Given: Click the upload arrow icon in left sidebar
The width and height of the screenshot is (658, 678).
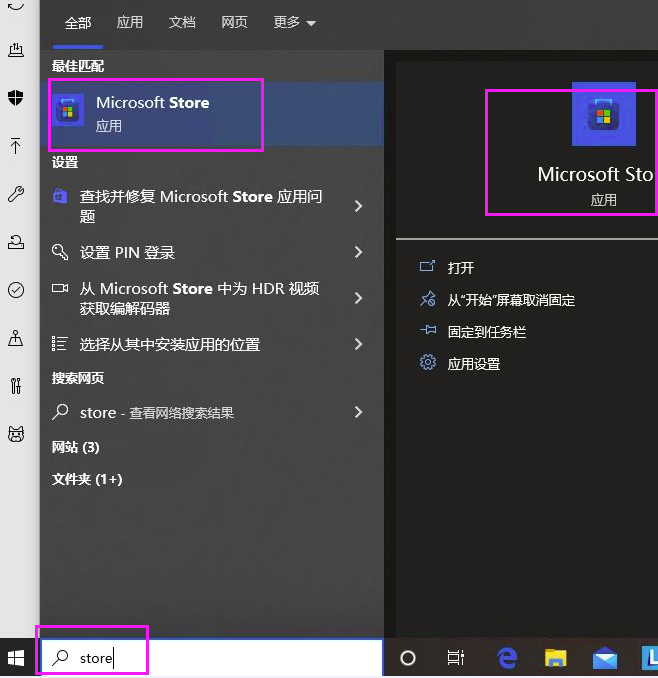Looking at the screenshot, I should tap(16, 146).
